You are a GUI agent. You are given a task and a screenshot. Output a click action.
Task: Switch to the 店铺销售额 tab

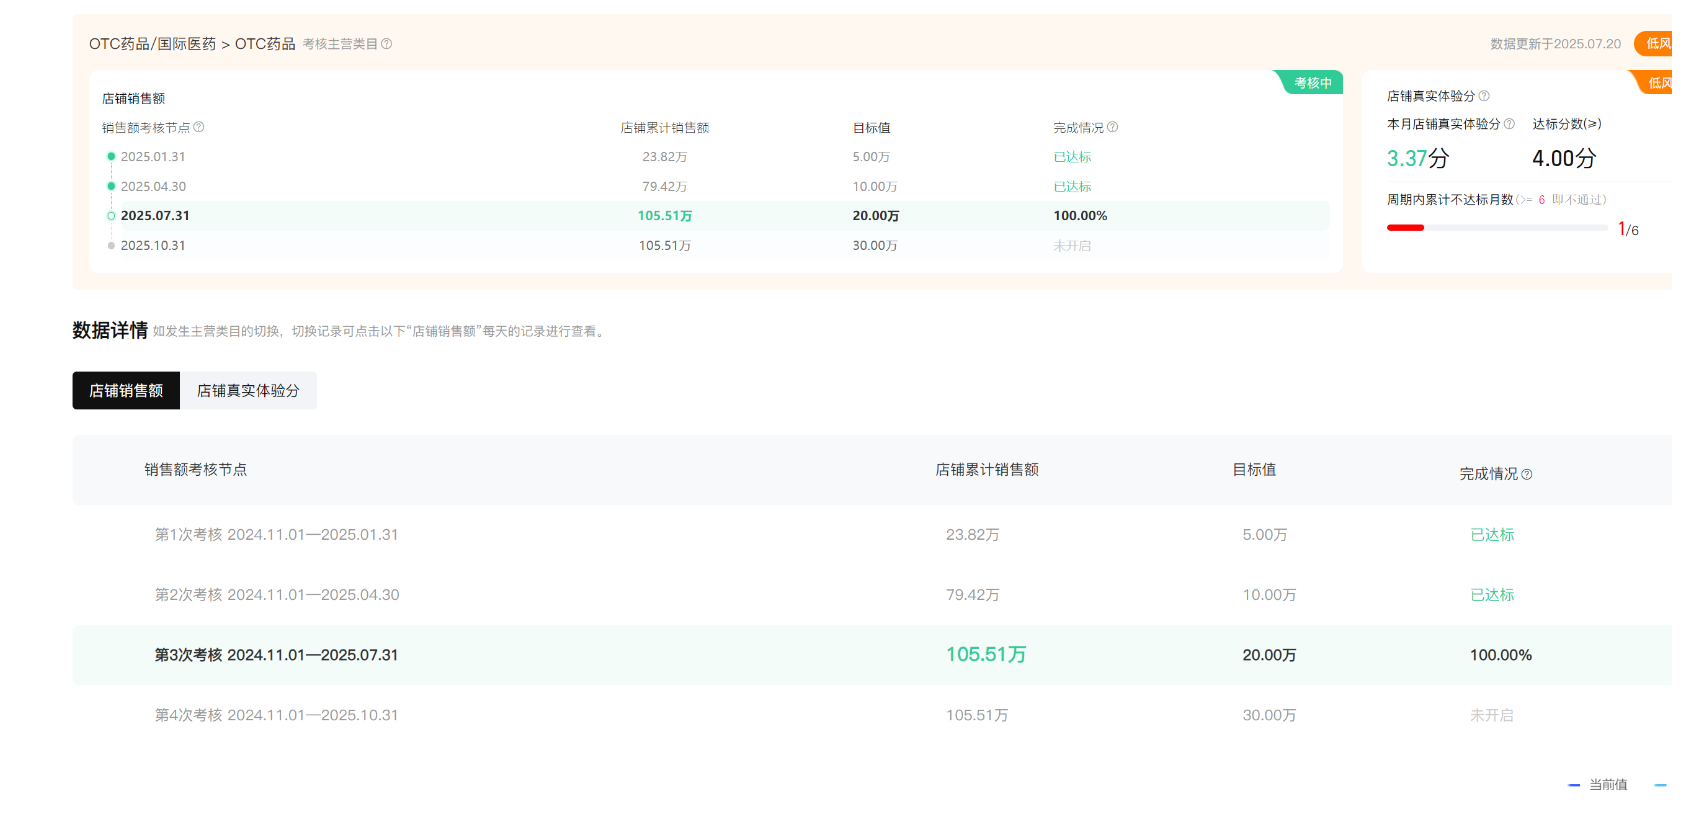[x=126, y=391]
